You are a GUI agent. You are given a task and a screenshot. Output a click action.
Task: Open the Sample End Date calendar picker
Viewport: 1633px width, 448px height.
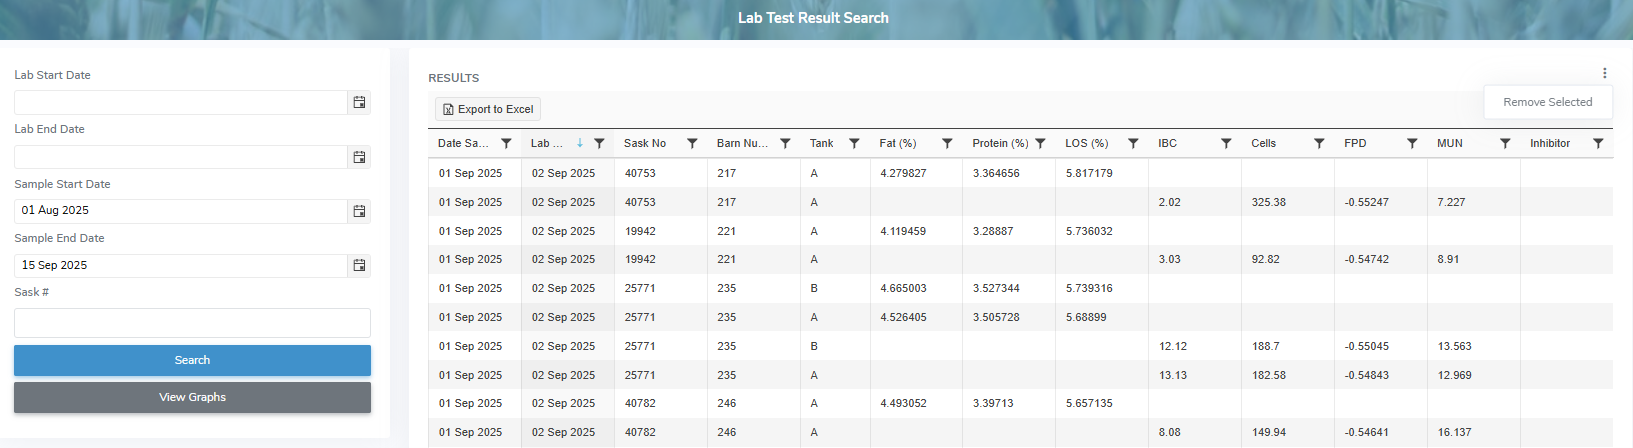359,265
